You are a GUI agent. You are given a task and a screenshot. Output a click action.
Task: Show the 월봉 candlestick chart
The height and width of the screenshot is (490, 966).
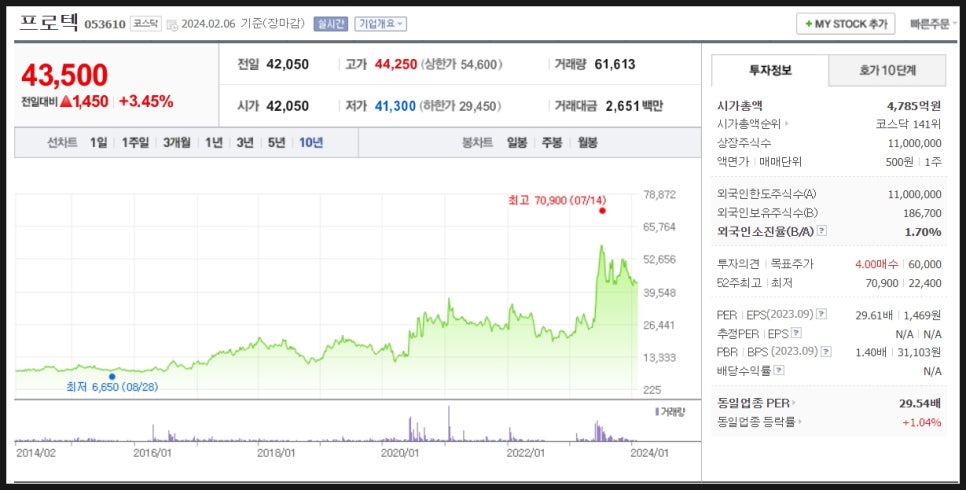tap(588, 142)
